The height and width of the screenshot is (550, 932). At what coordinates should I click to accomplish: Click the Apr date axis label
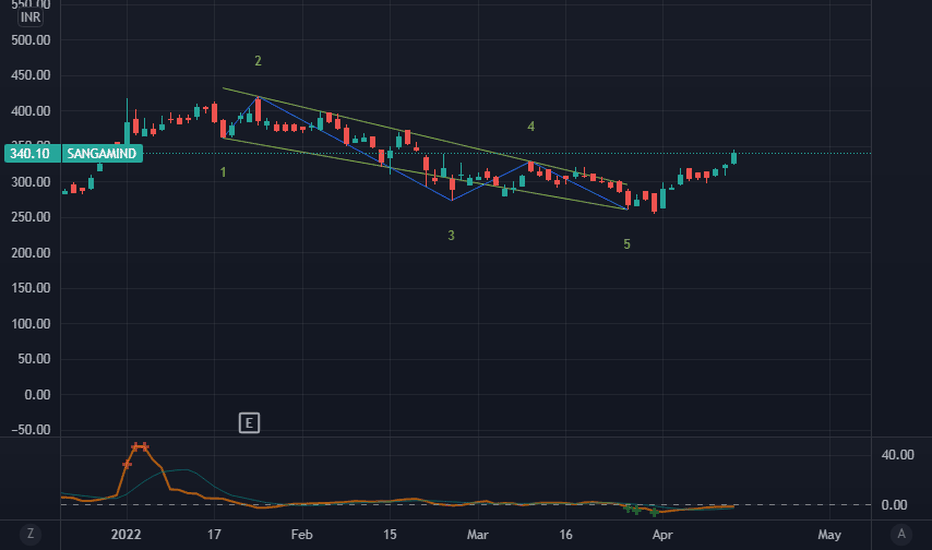(x=662, y=535)
